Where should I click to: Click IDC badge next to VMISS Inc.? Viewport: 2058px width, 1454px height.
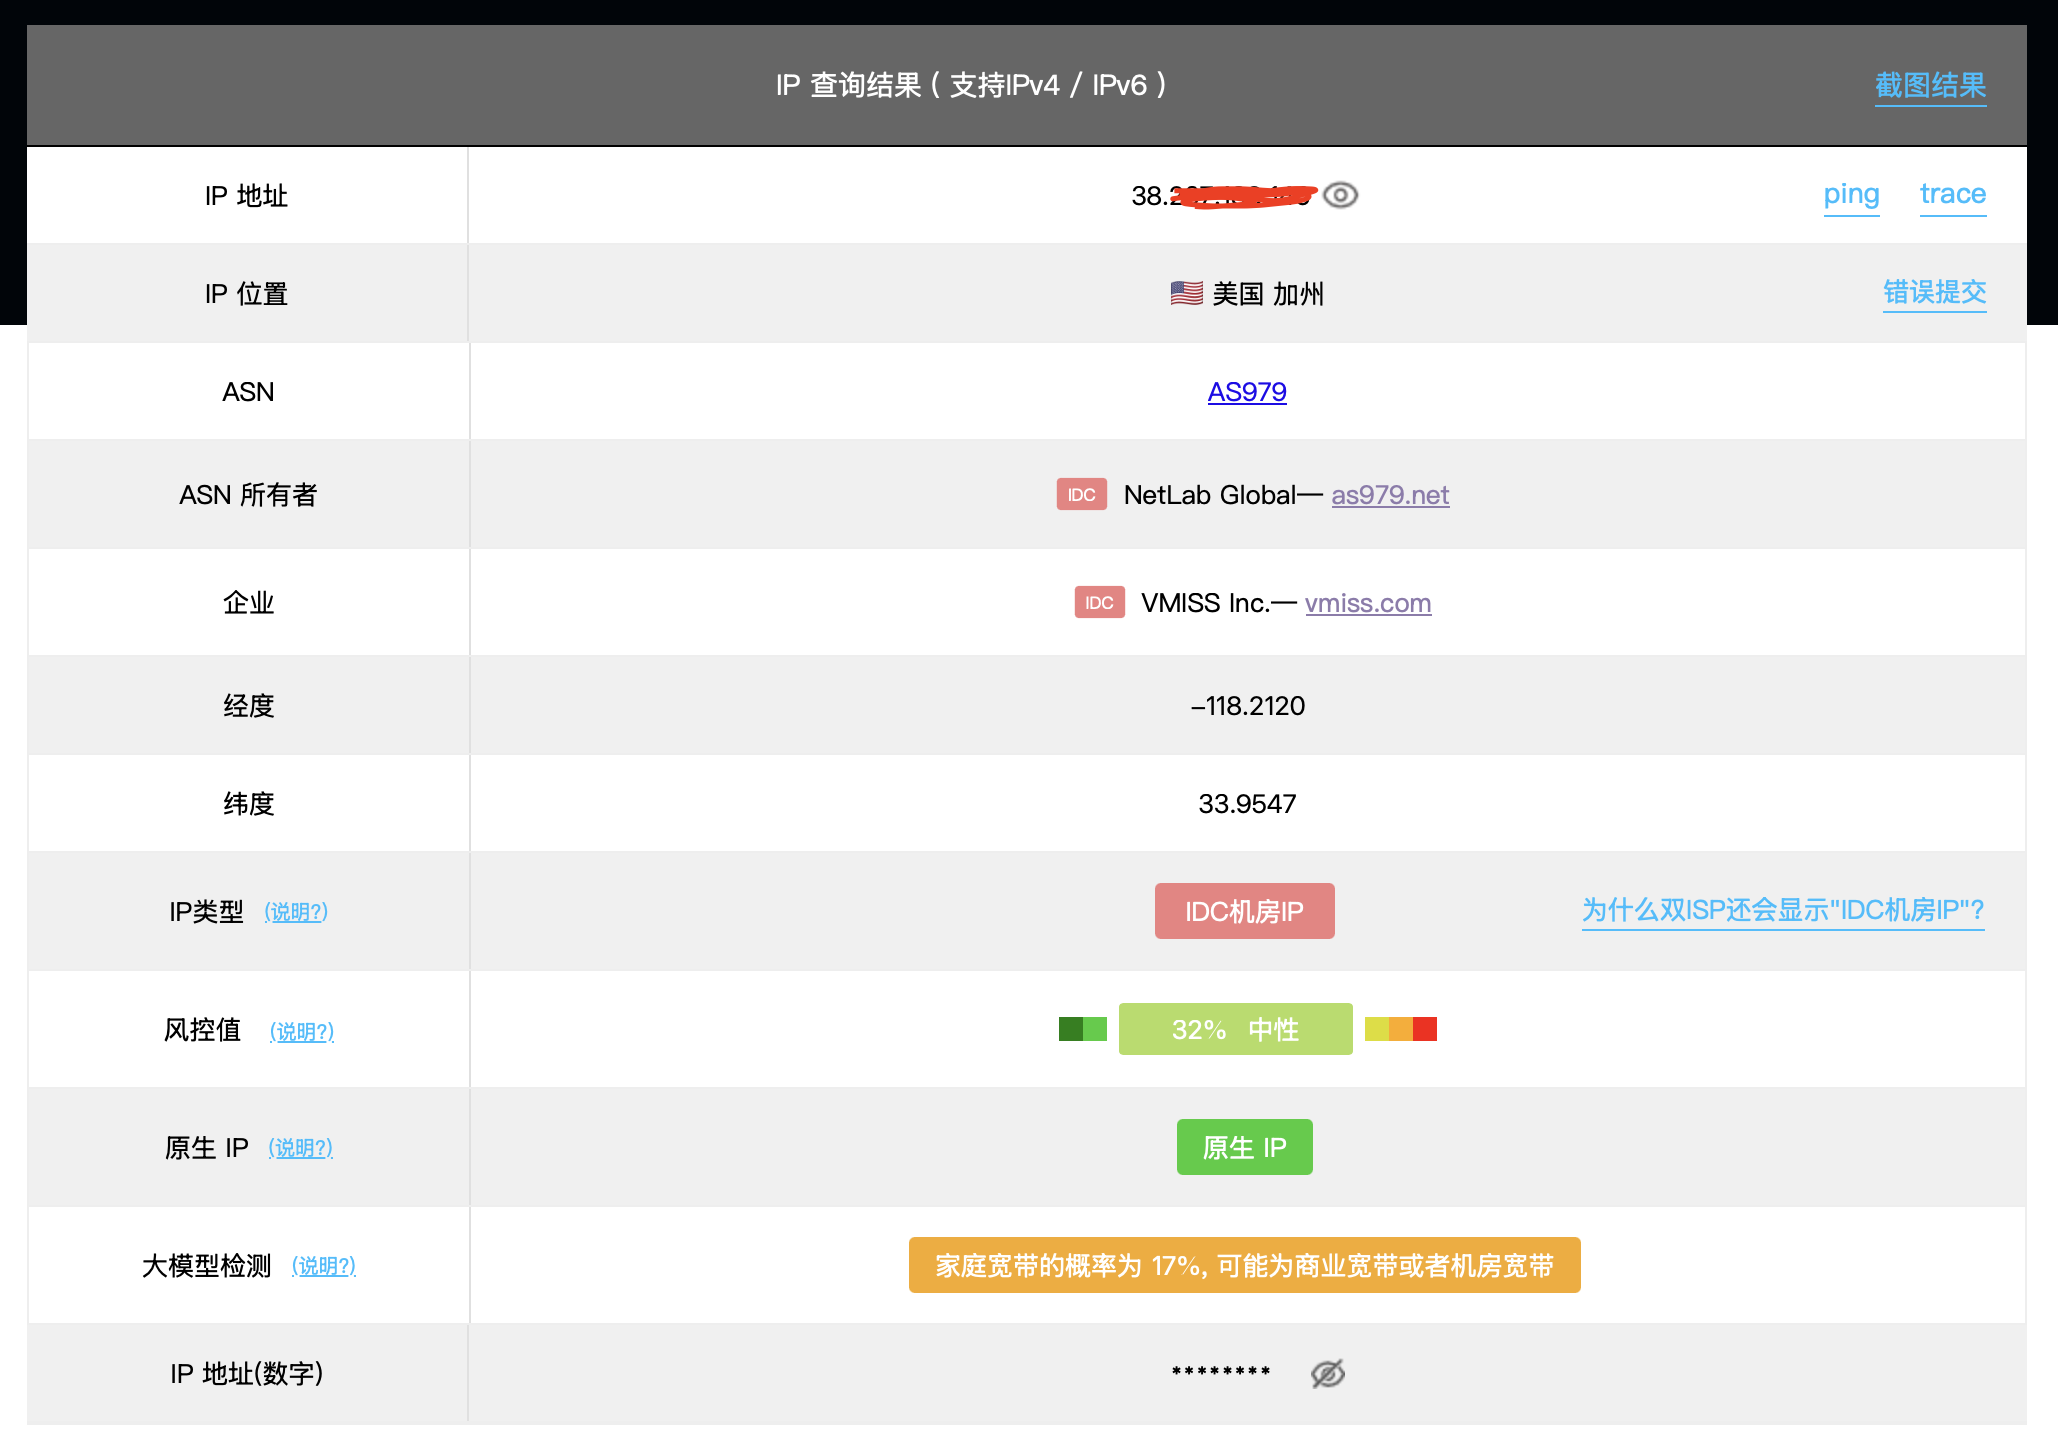coord(1099,603)
